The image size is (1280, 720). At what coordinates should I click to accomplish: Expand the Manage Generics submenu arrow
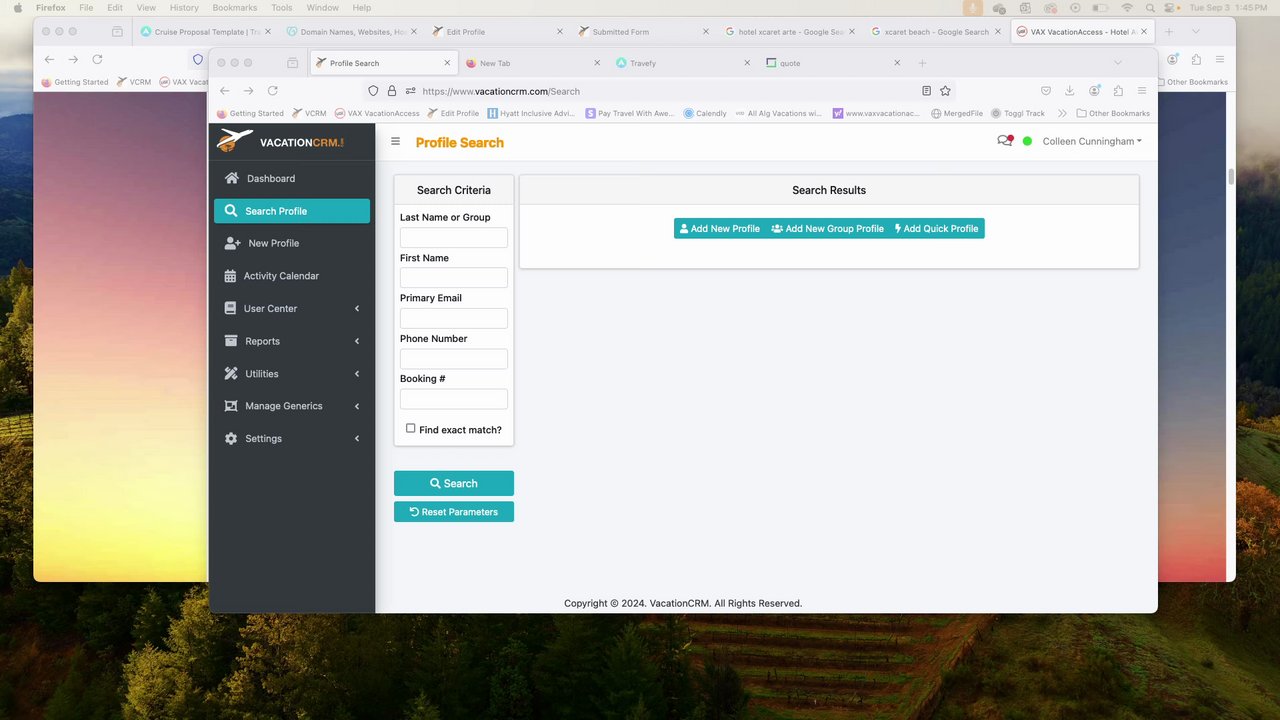coord(357,406)
